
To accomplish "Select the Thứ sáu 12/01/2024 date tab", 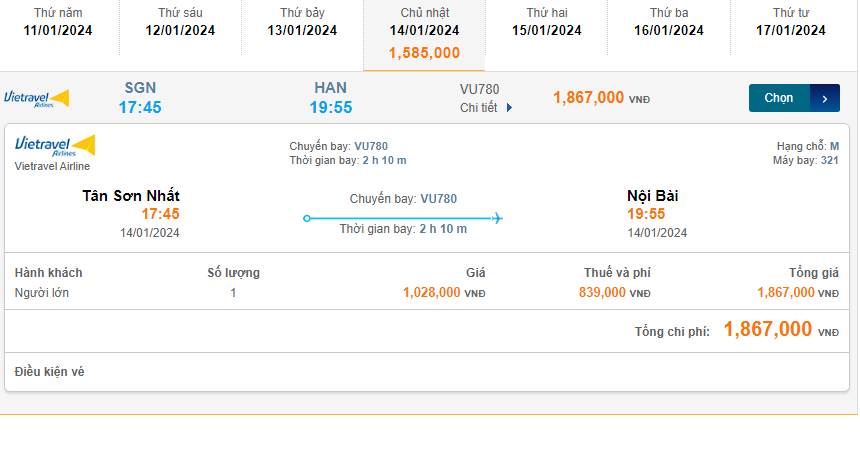I will coord(180,22).
